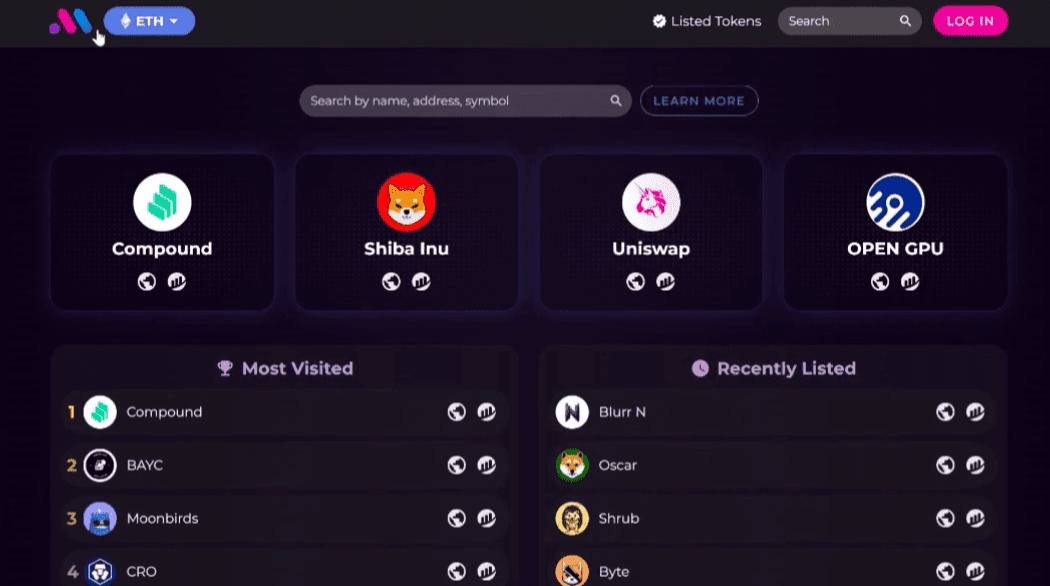Image resolution: width=1050 pixels, height=586 pixels.
Task: Open the Listed Tokens page
Action: [706, 21]
